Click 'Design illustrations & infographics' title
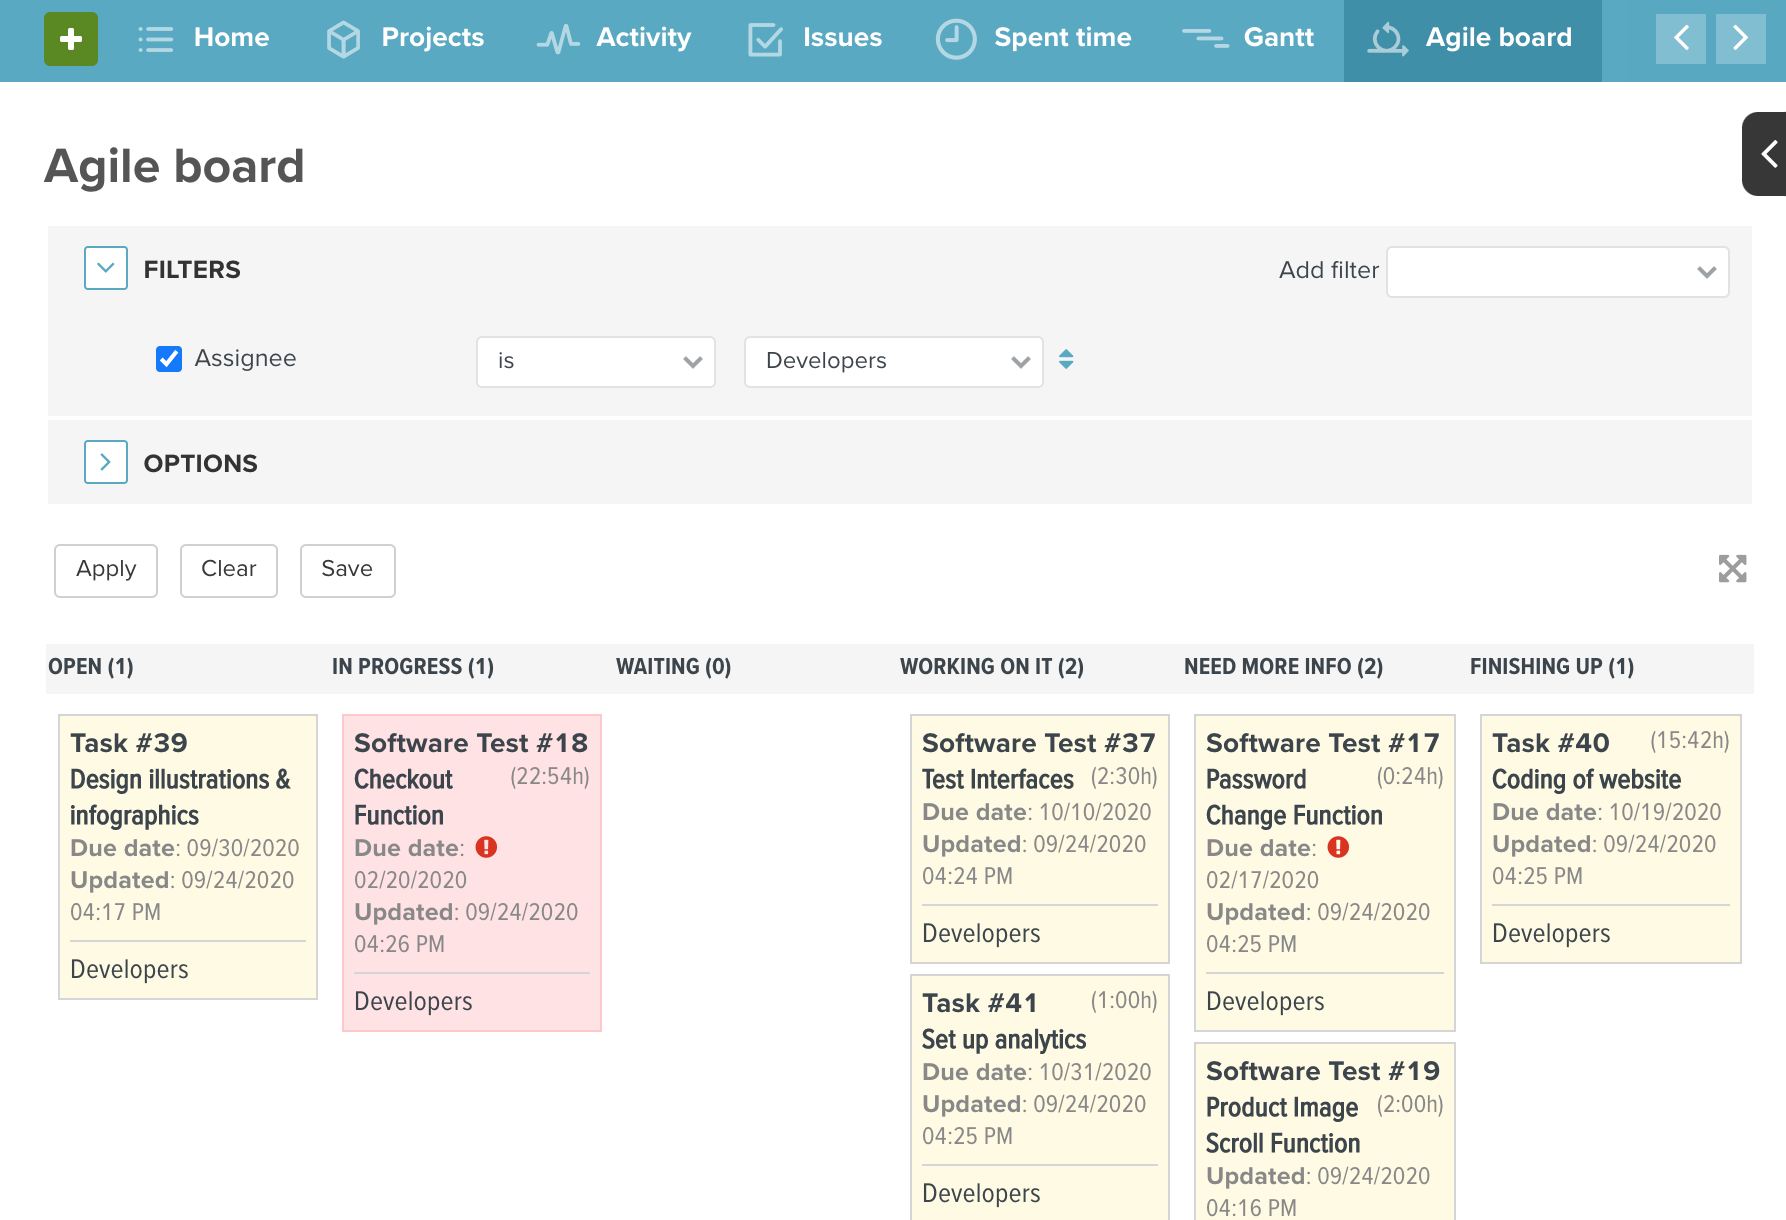Viewport: 1786px width, 1220px height. click(x=180, y=797)
